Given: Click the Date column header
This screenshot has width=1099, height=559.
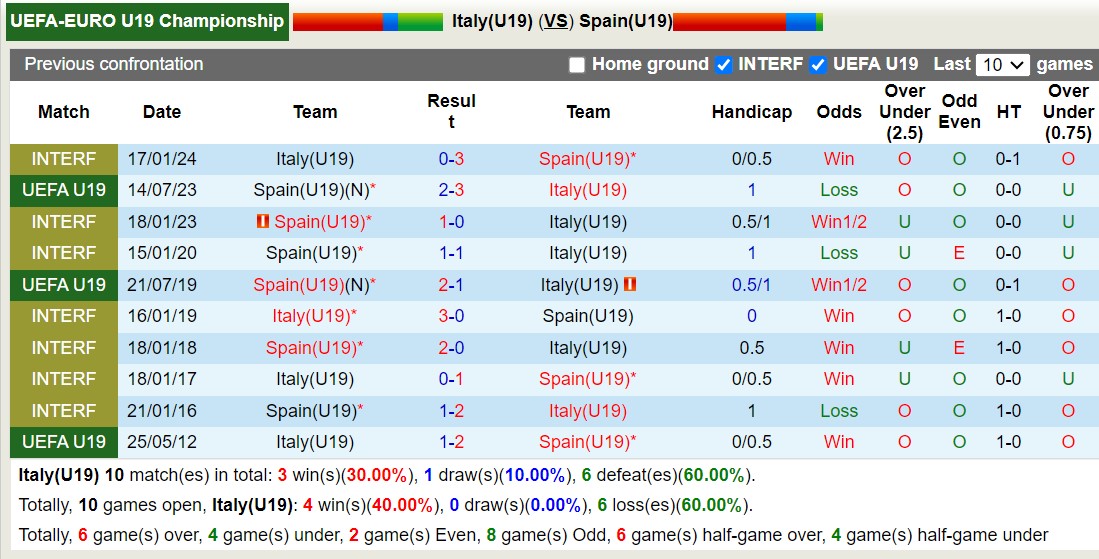Looking at the screenshot, I should (x=162, y=112).
